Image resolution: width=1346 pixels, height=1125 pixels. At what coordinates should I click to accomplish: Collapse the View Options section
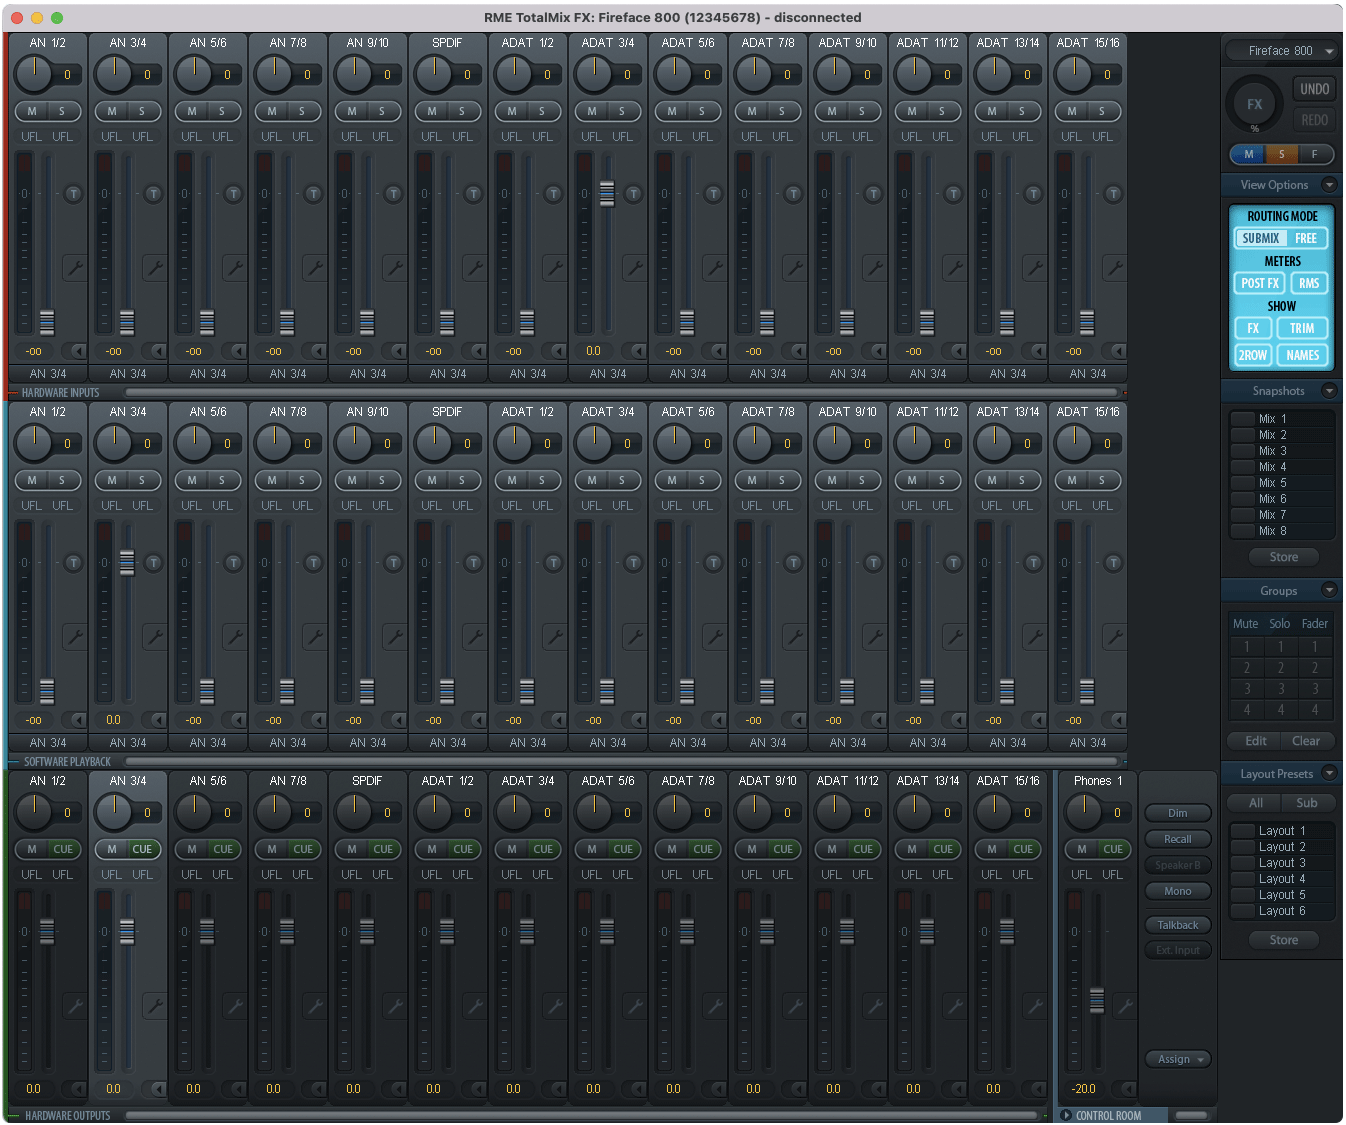tap(1329, 185)
